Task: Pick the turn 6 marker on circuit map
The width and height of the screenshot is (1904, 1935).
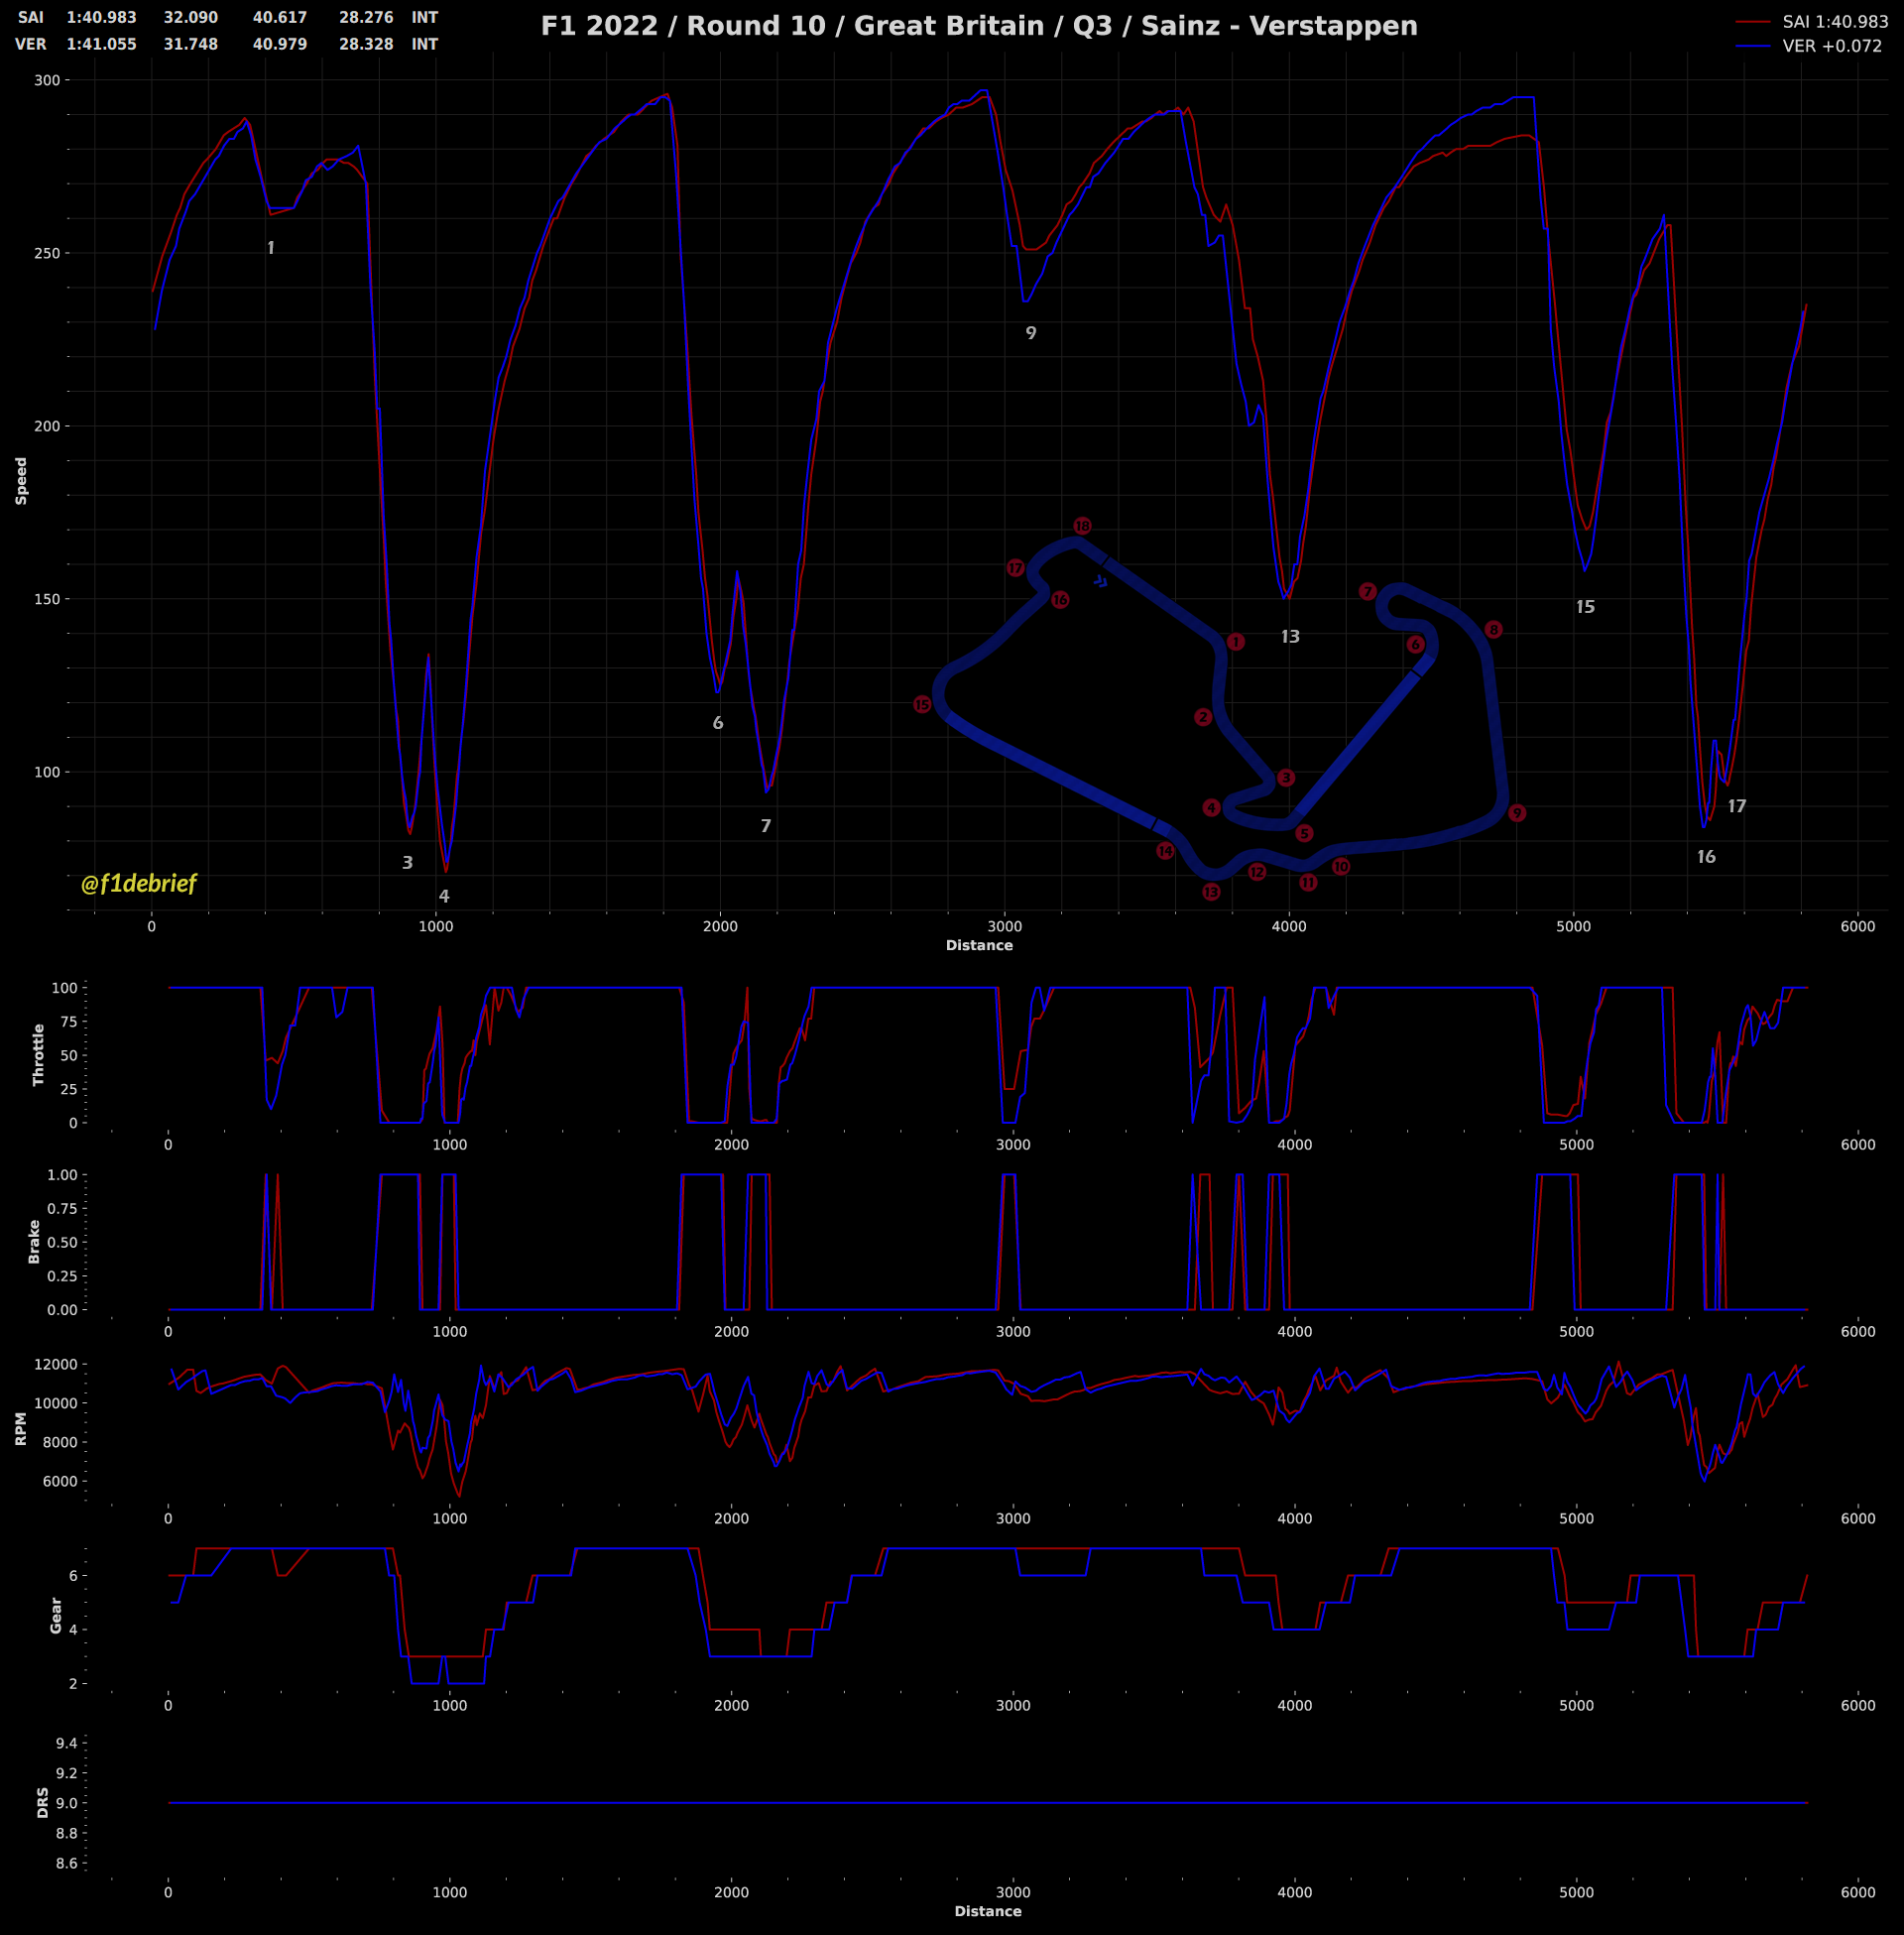Action: 1415,645
